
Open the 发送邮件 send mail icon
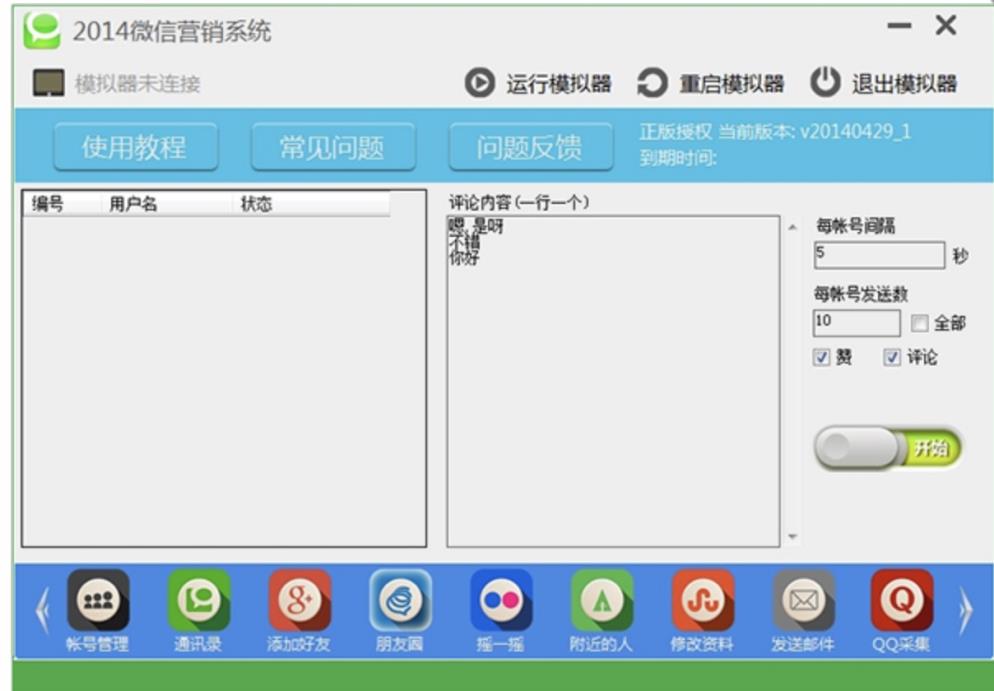(803, 600)
